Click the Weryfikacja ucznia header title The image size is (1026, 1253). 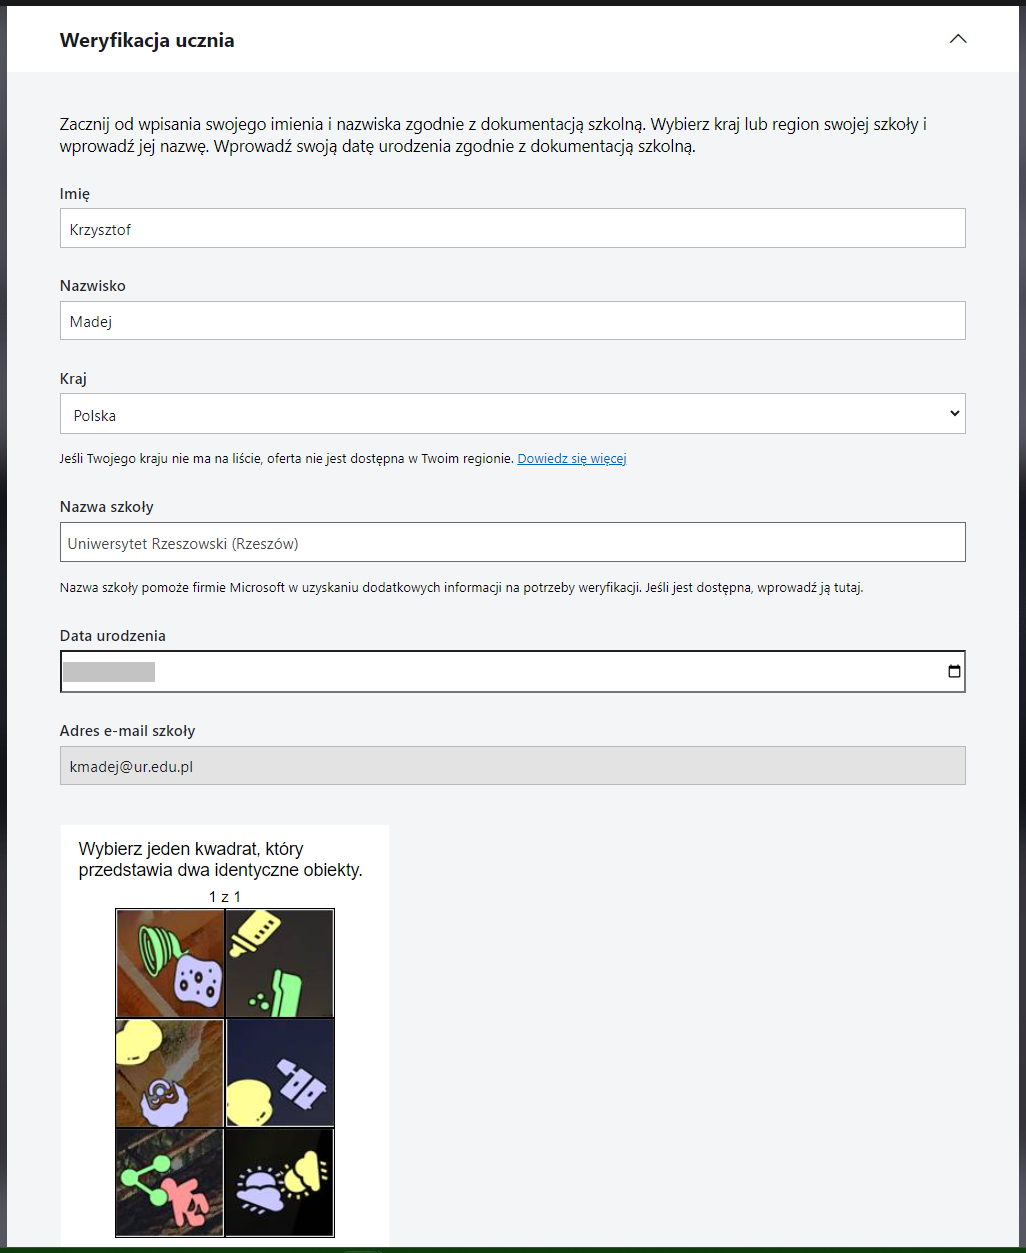point(147,41)
